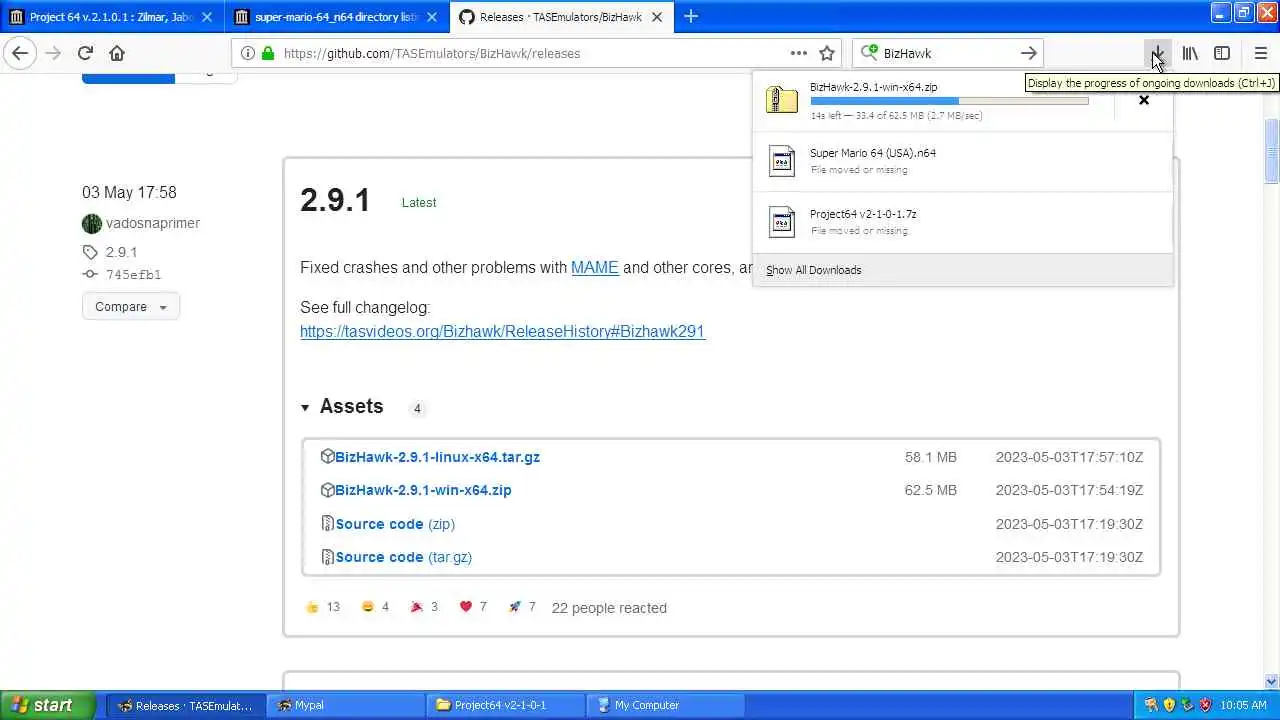Image resolution: width=1280 pixels, height=720 pixels.
Task: Open the 2.9.1 tag link
Action: [121, 252]
